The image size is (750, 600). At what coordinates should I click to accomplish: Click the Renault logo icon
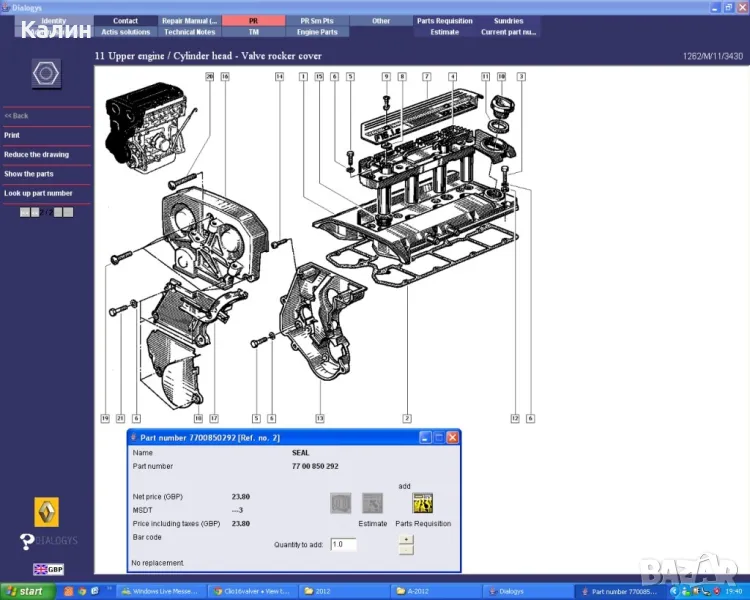(46, 511)
